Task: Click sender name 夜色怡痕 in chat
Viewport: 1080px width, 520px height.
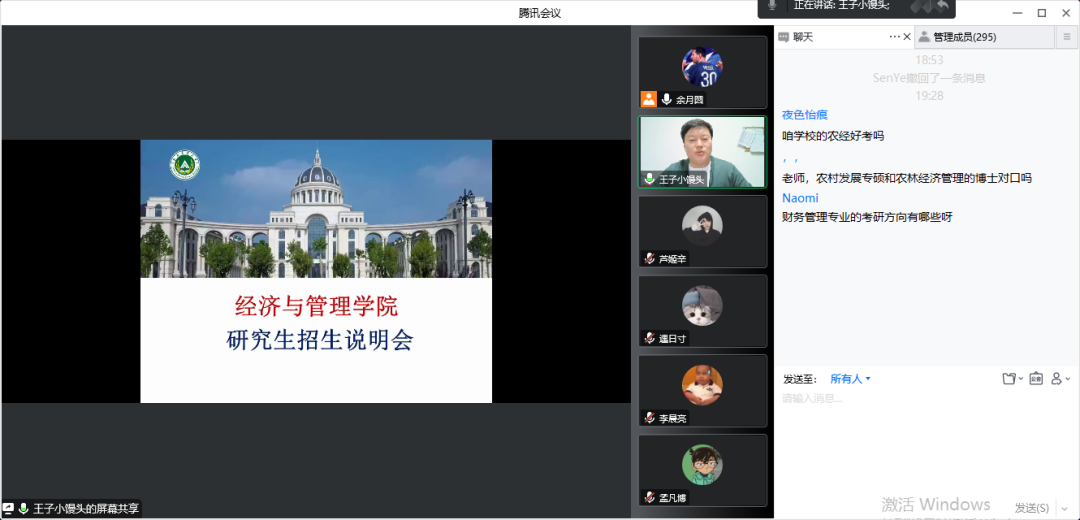Action: click(804, 115)
